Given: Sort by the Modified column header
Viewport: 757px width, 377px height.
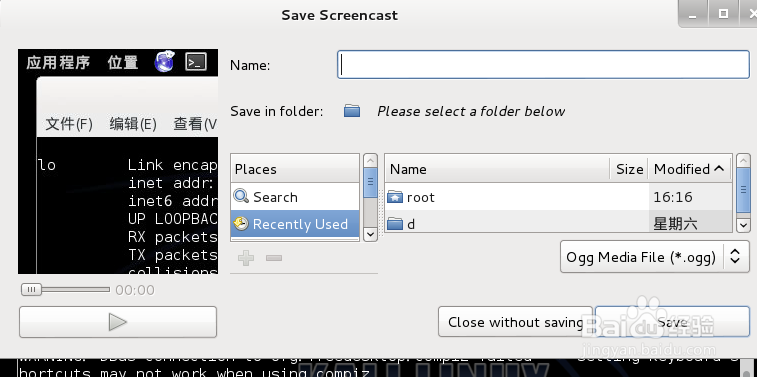Looking at the screenshot, I should click(689, 169).
